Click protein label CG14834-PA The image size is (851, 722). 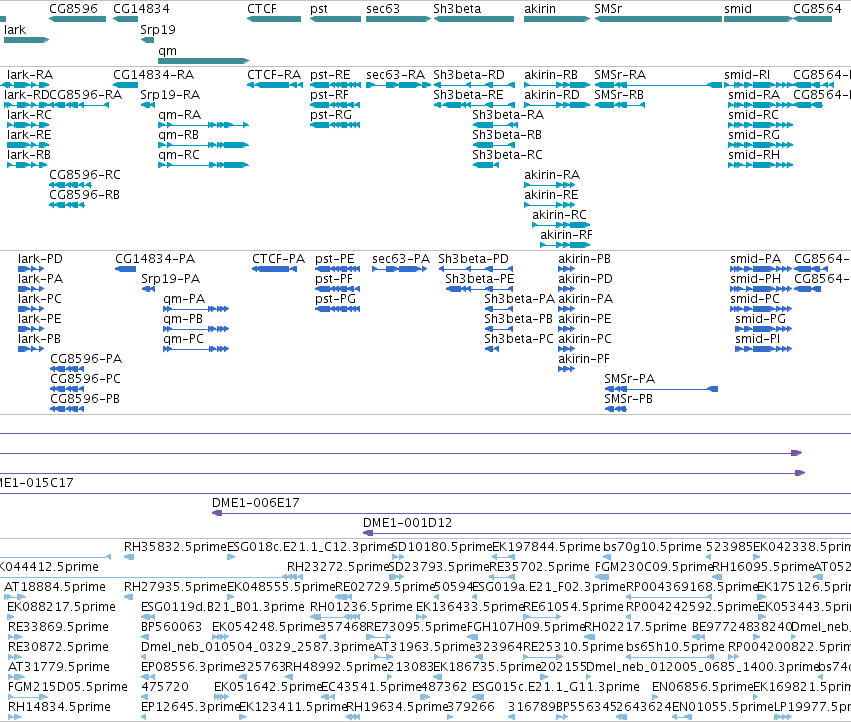(155, 259)
